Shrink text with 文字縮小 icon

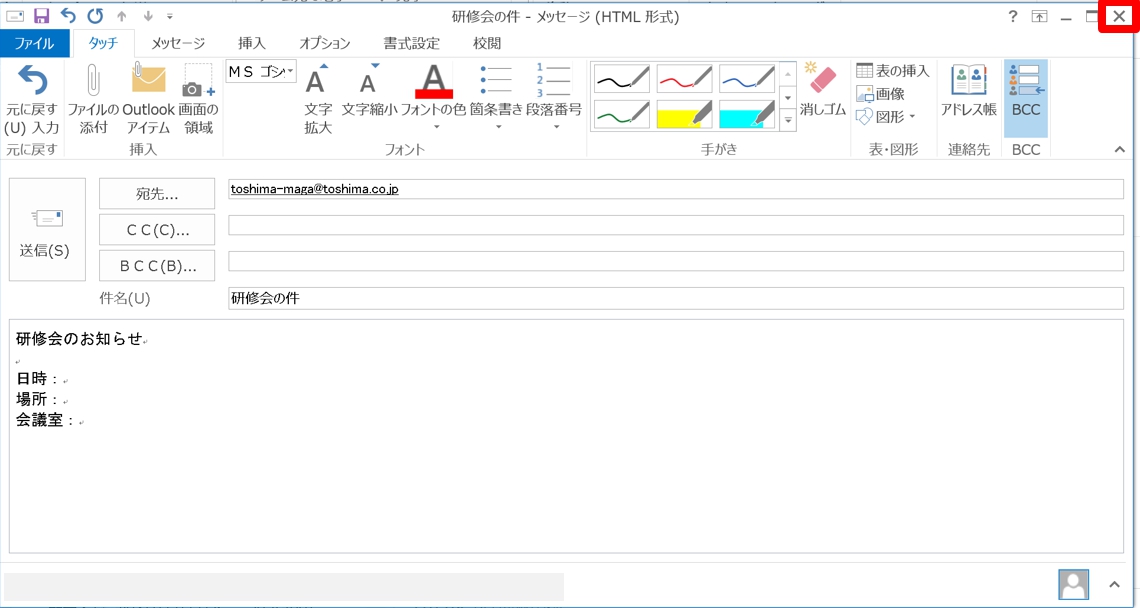(369, 82)
